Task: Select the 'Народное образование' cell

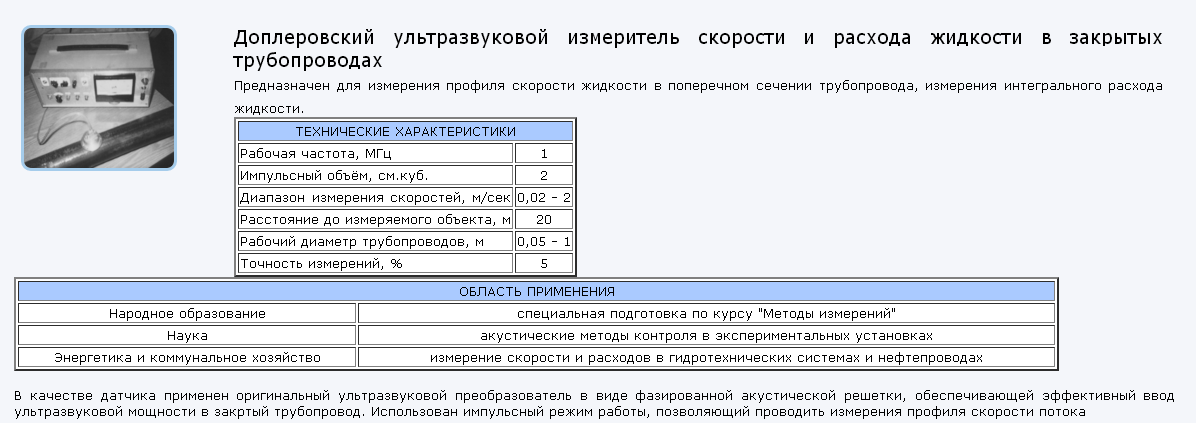Action: point(187,314)
